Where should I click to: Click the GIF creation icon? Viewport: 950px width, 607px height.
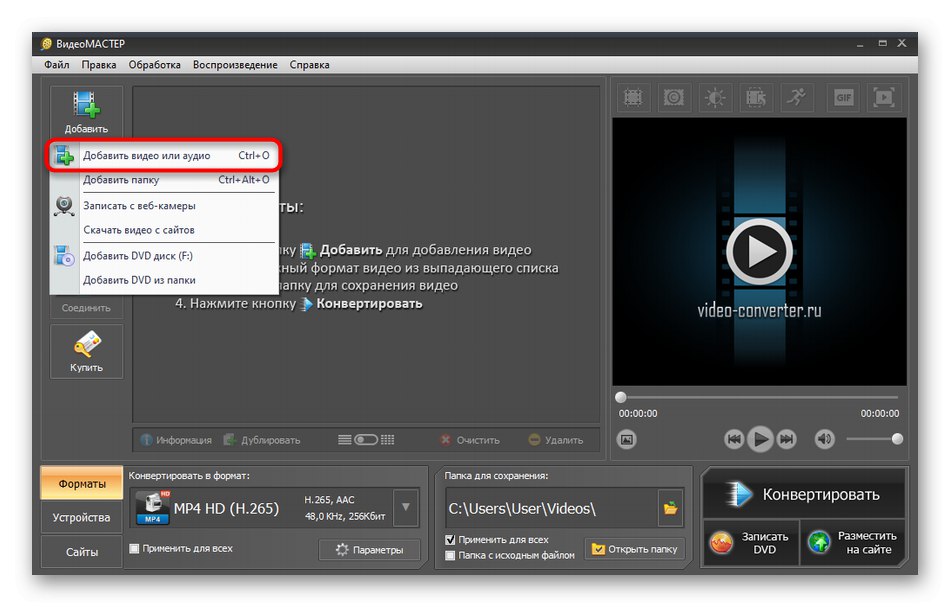[843, 98]
